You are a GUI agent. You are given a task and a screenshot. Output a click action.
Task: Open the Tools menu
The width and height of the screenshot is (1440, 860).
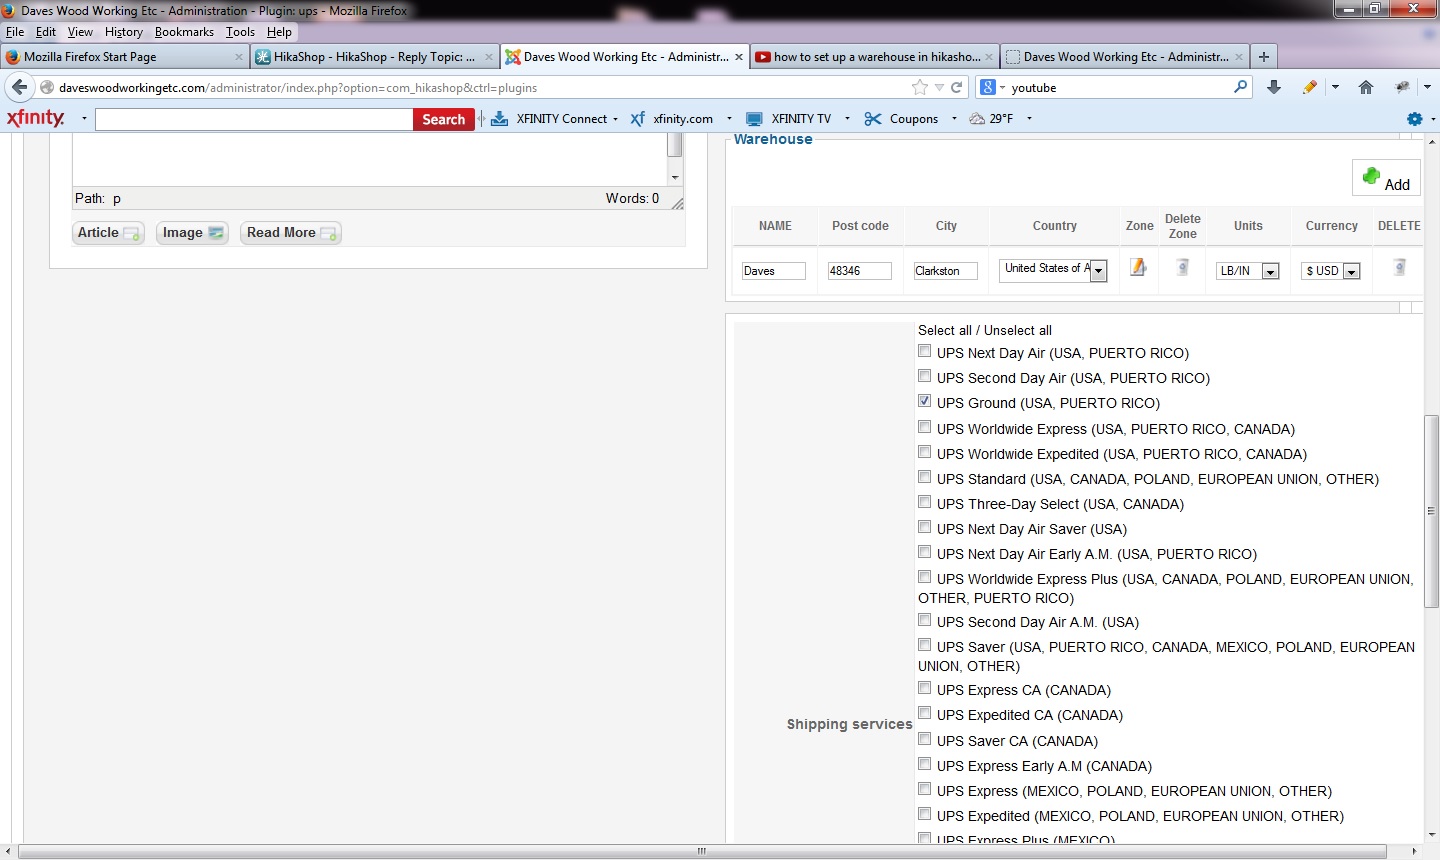point(240,32)
